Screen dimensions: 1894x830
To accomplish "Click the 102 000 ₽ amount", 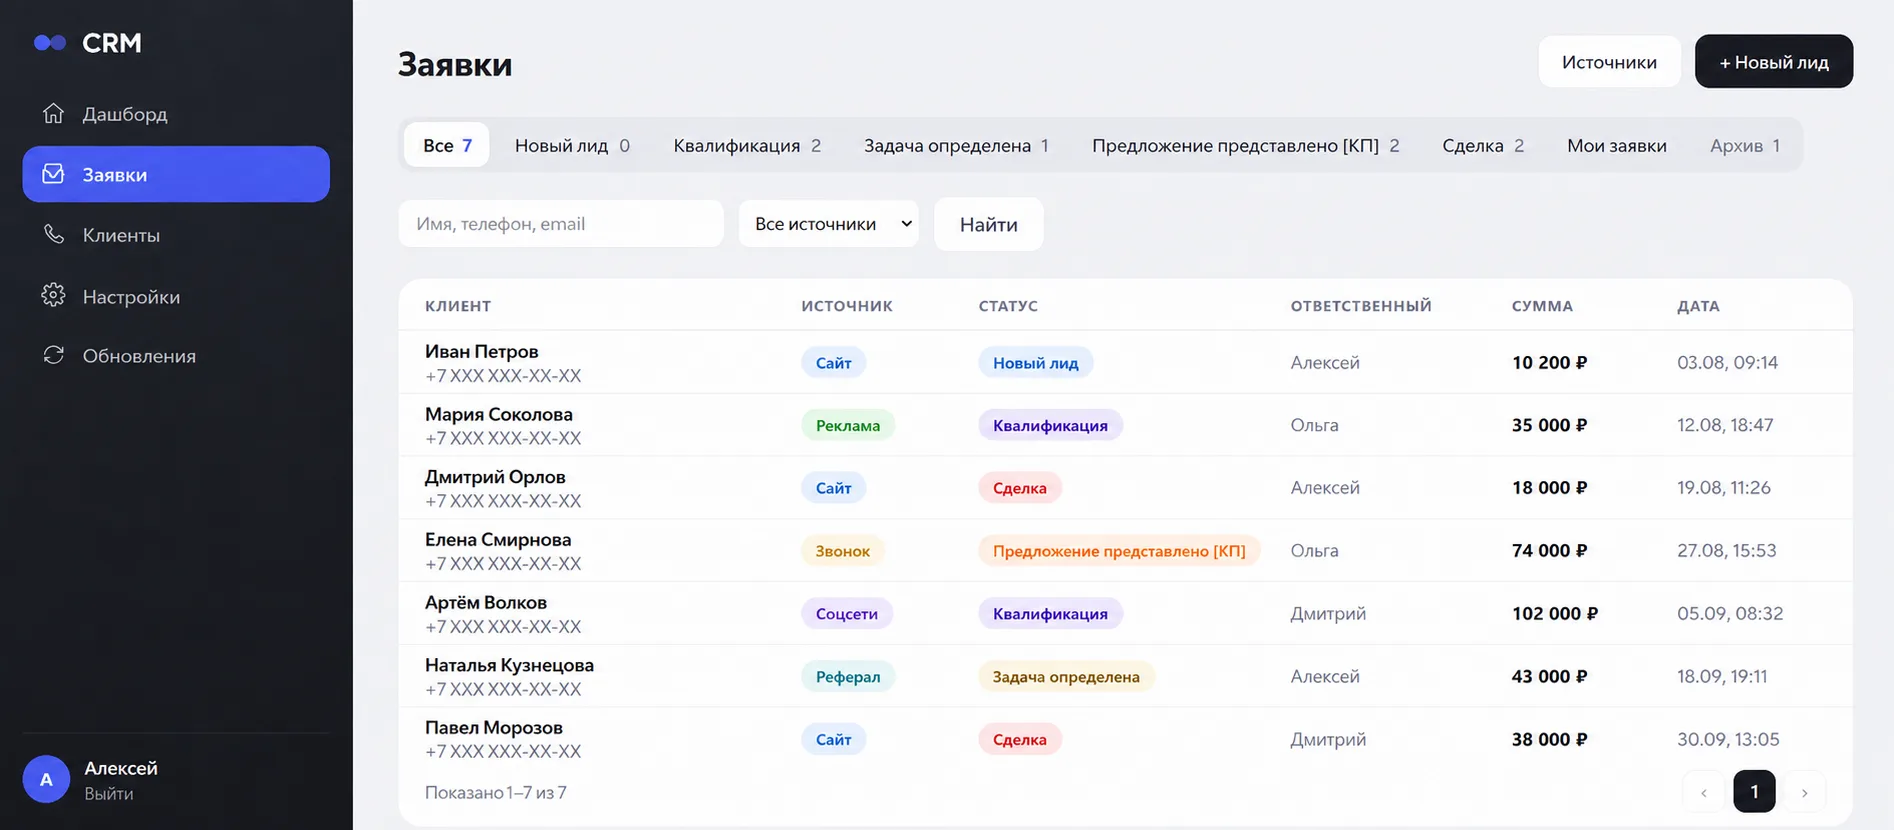I will pos(1555,613).
